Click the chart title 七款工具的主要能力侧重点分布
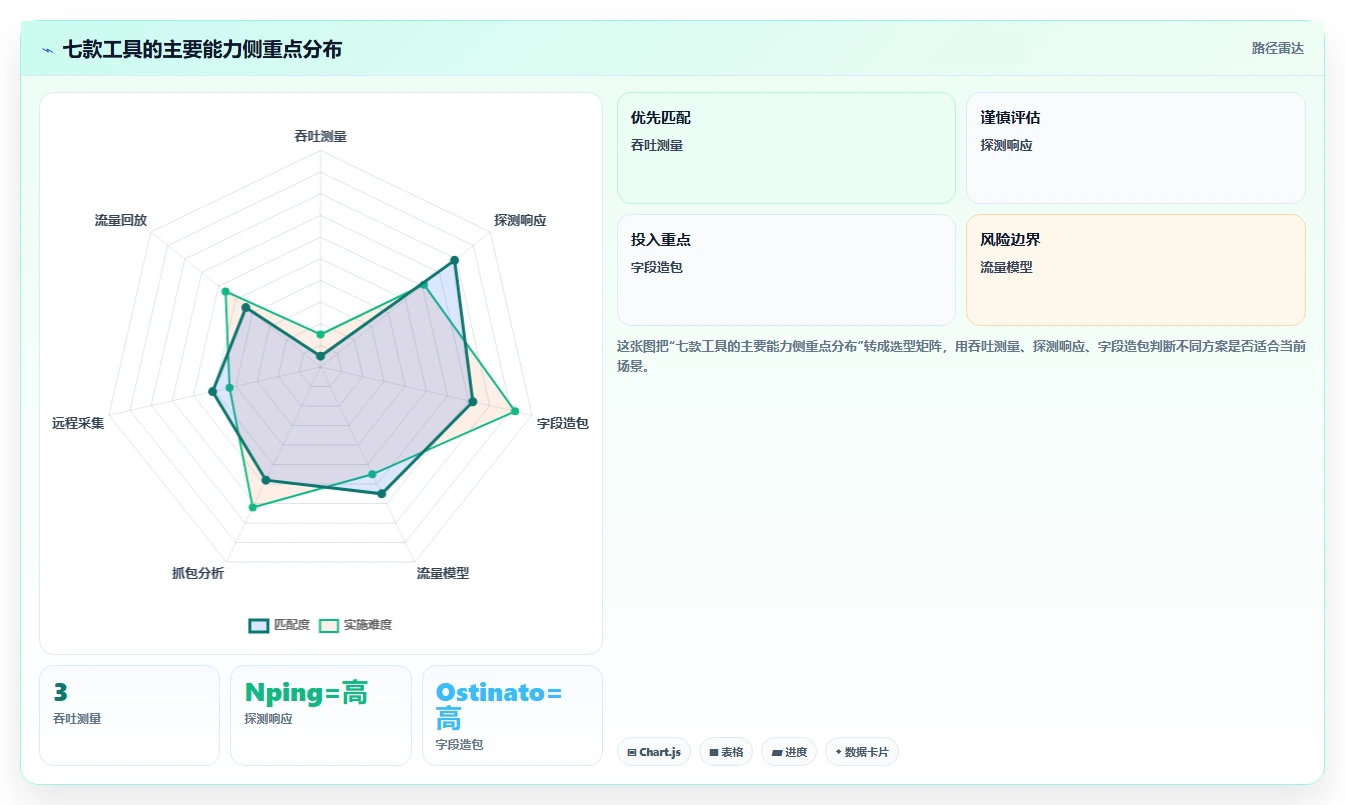The height and width of the screenshot is (805, 1345). point(202,49)
